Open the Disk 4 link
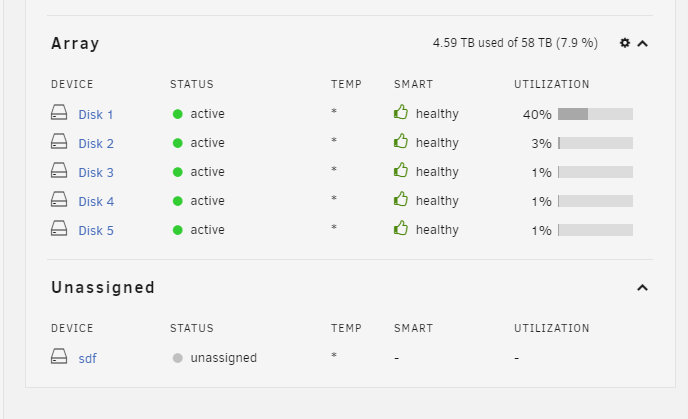 [x=96, y=201]
